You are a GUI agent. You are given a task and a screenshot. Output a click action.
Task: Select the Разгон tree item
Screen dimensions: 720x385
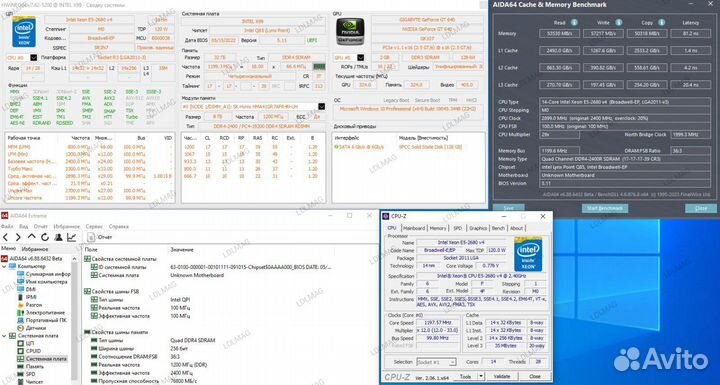[29, 305]
